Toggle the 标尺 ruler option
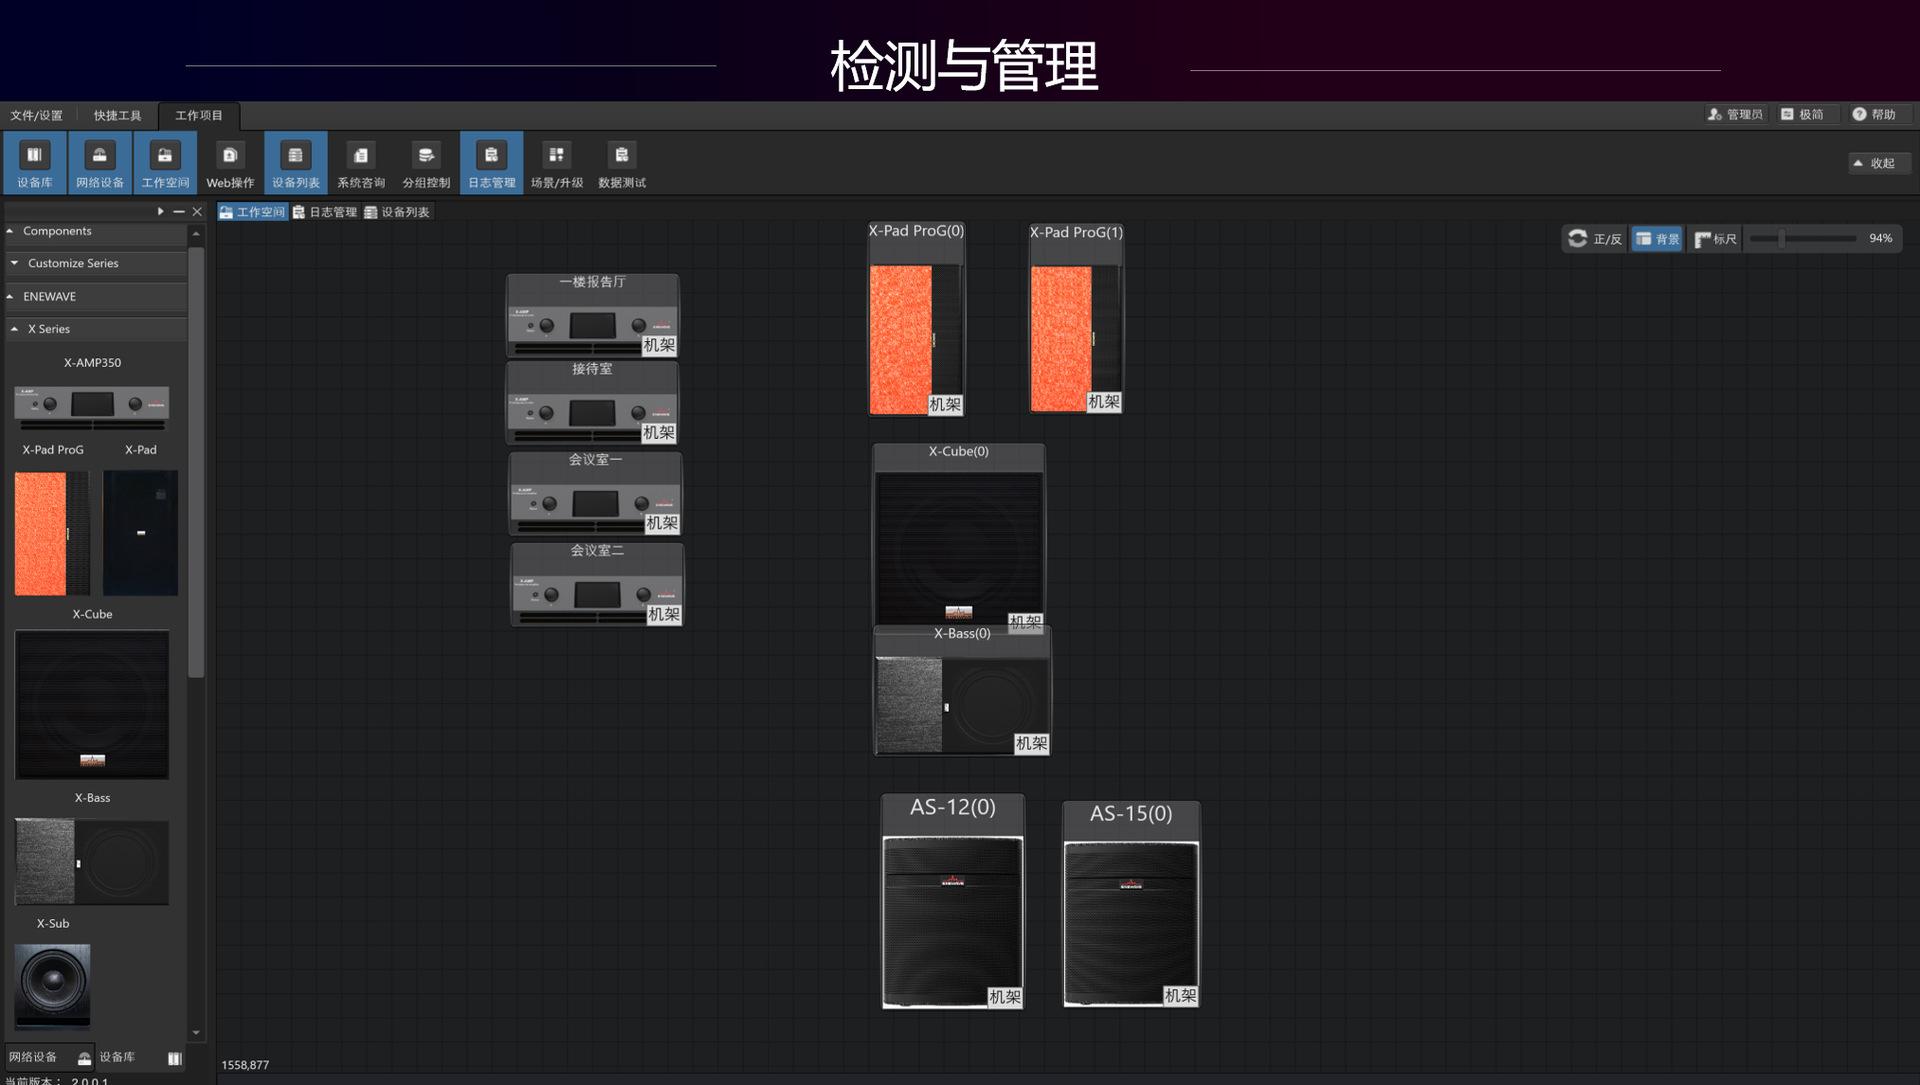This screenshot has width=1920, height=1085. 1716,239
